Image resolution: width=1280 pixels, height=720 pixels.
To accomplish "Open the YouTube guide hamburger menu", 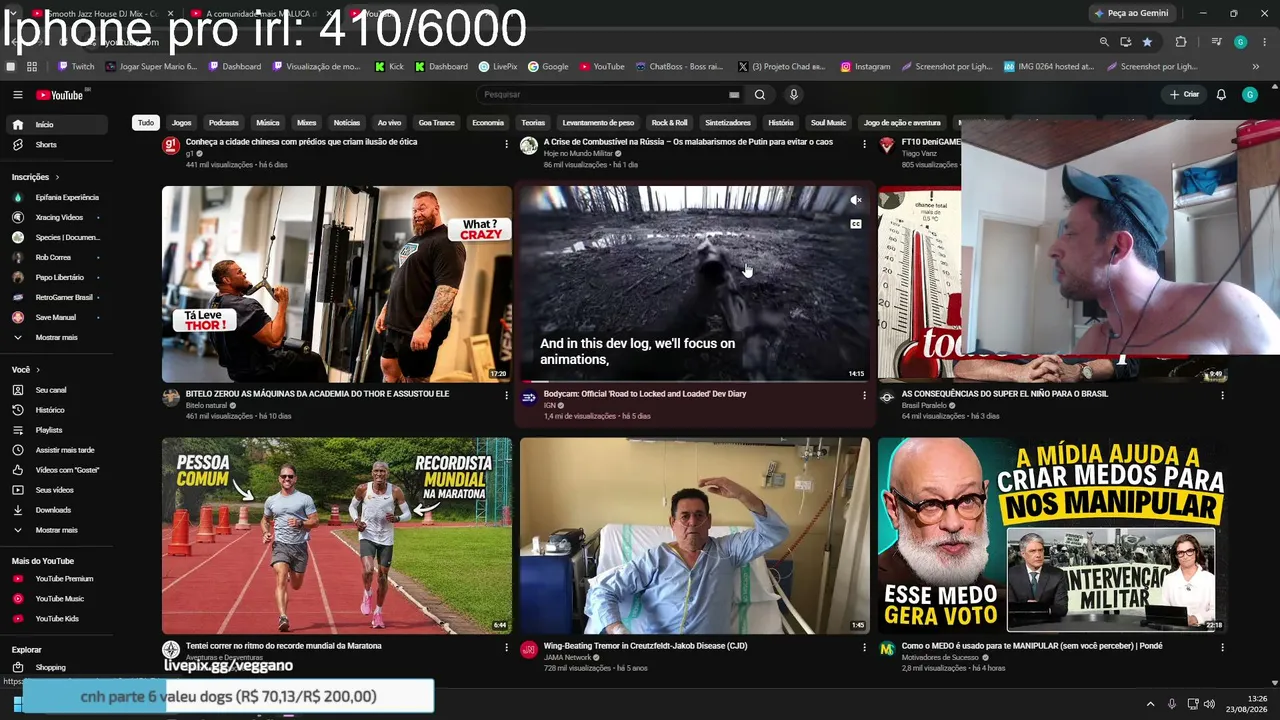I will pyautogui.click(x=17, y=95).
